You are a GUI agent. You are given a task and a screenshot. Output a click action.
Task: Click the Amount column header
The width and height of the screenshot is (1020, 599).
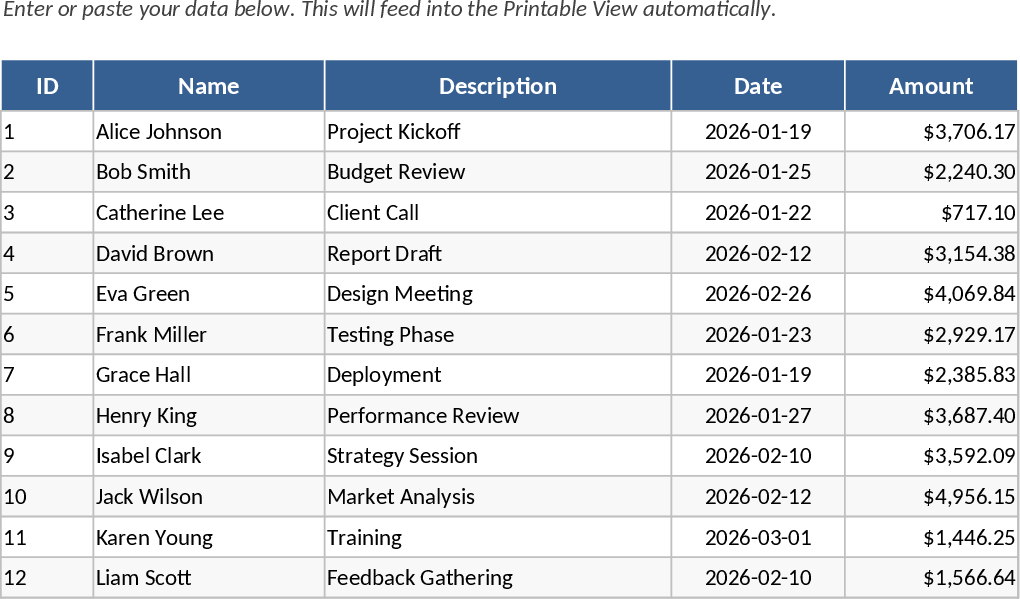tap(931, 86)
